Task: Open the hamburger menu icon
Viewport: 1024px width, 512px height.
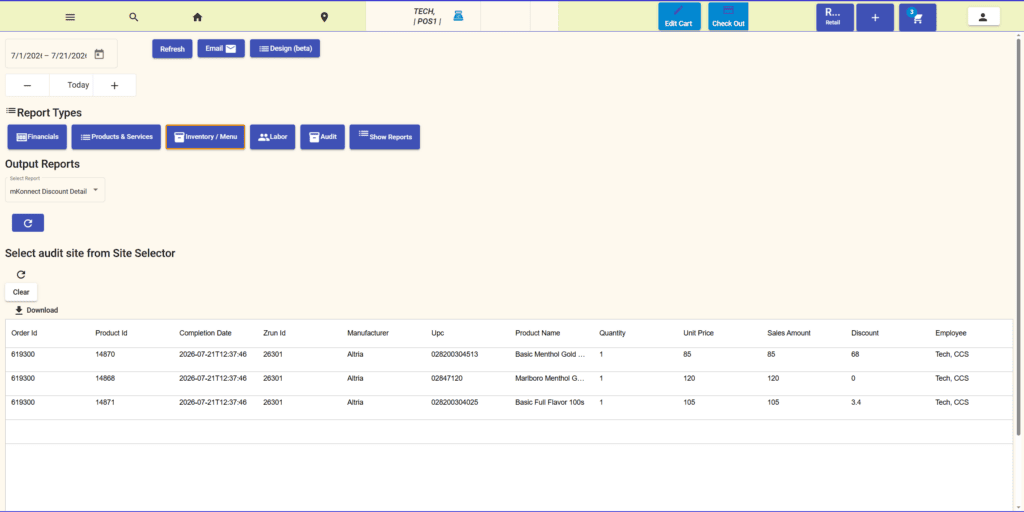Action: (71, 17)
